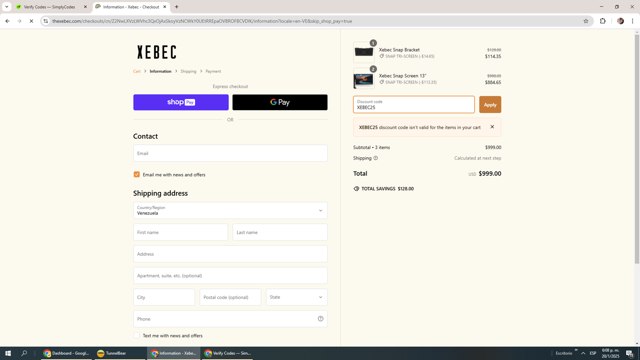Select Information breadcrumb step
Screen dimensions: 640x360
[x=160, y=71]
